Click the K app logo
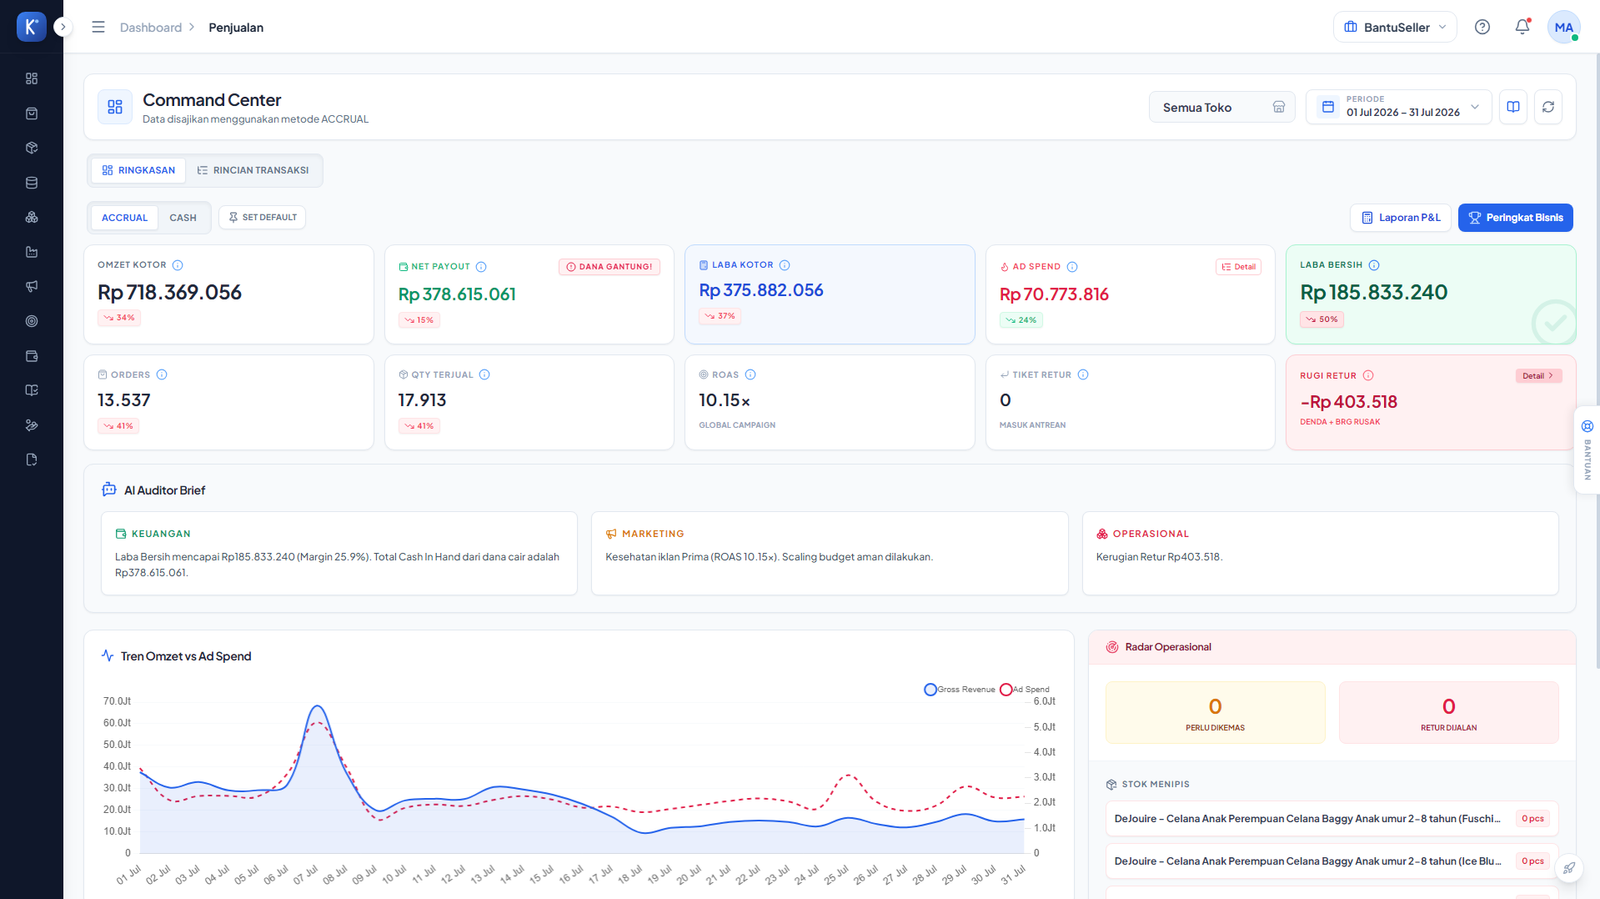The height and width of the screenshot is (899, 1600). 31,27
